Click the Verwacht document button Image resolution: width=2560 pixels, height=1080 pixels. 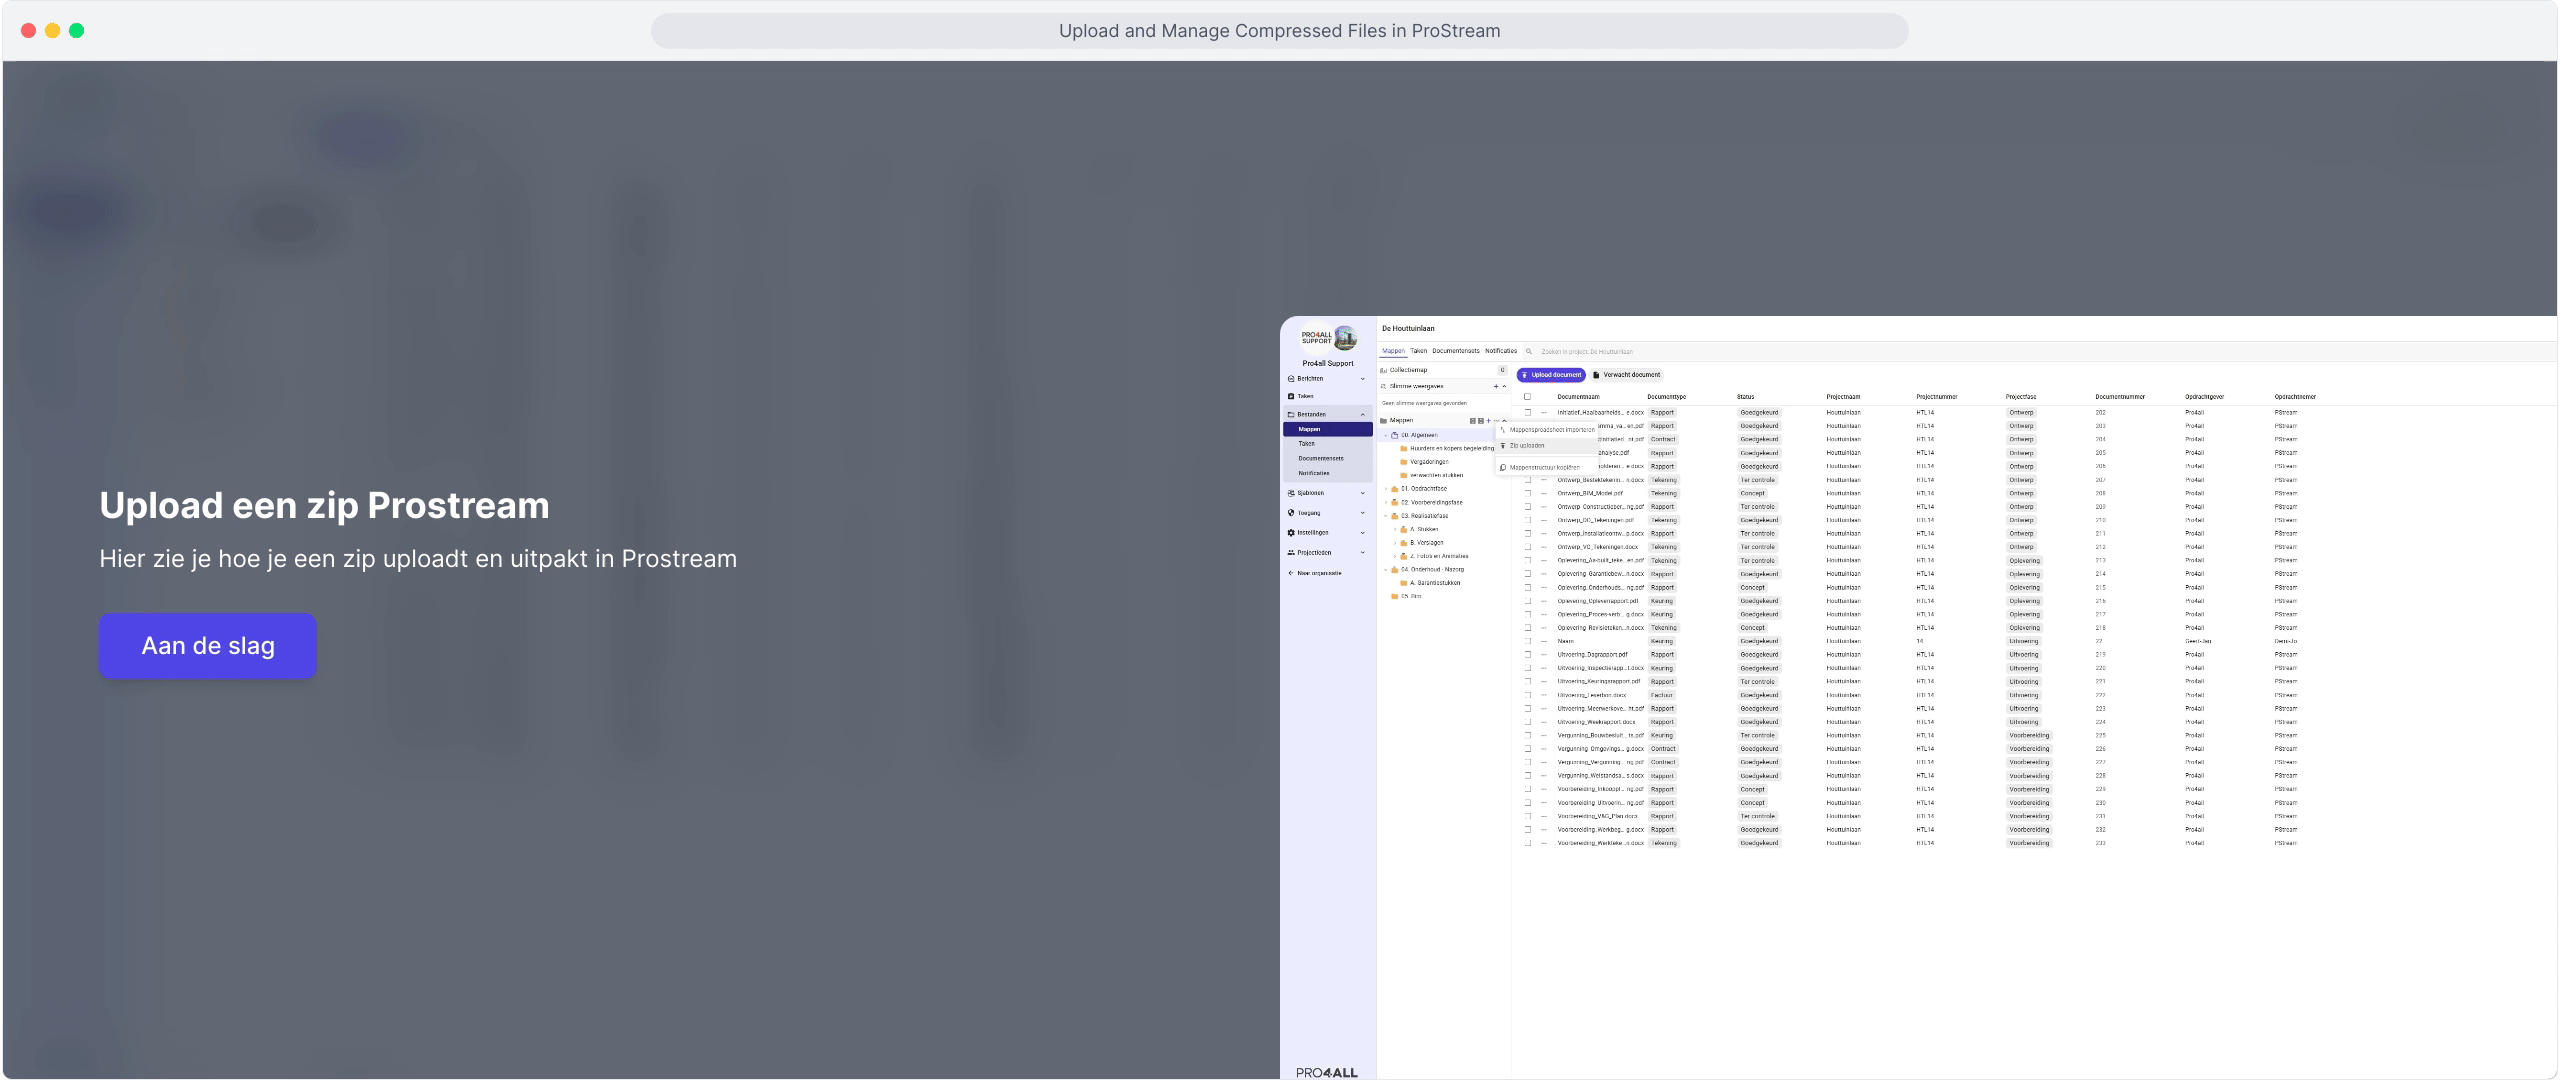tap(1627, 375)
